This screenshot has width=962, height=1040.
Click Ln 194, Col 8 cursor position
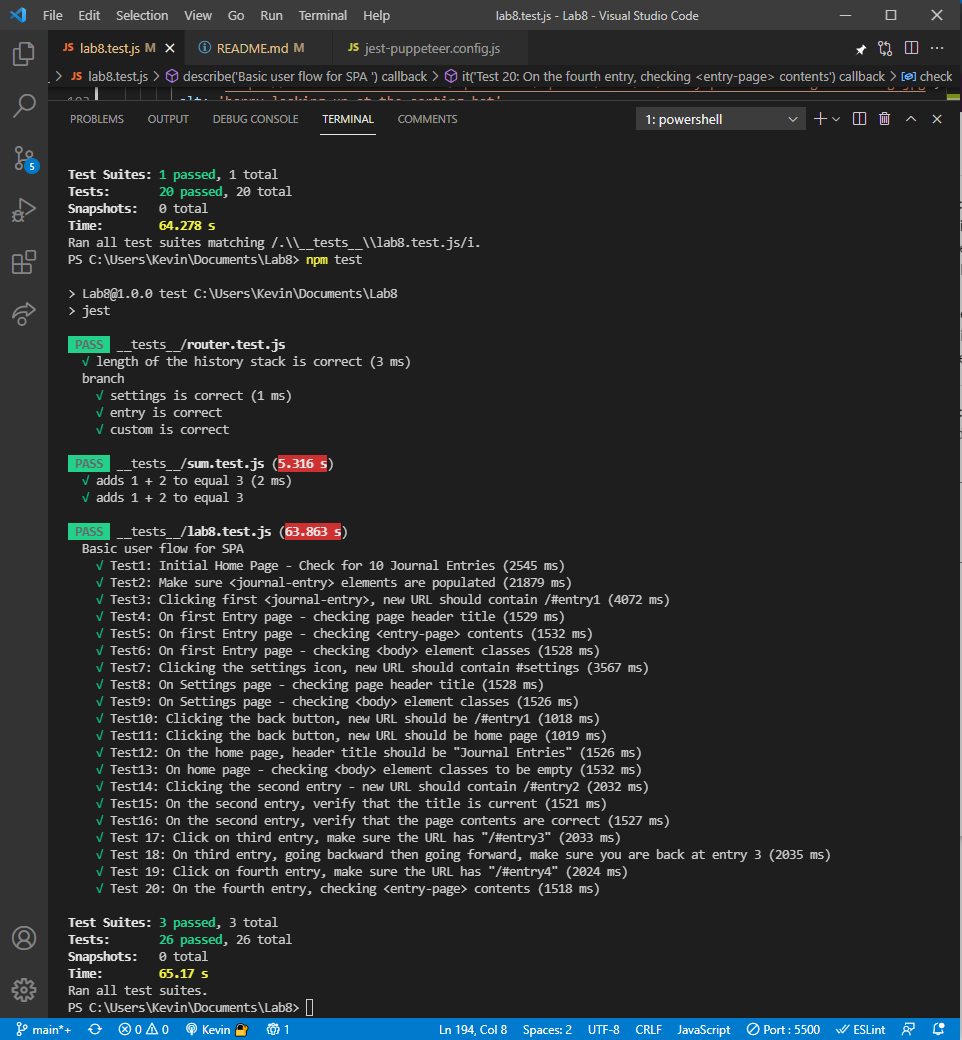pyautogui.click(x=473, y=1029)
